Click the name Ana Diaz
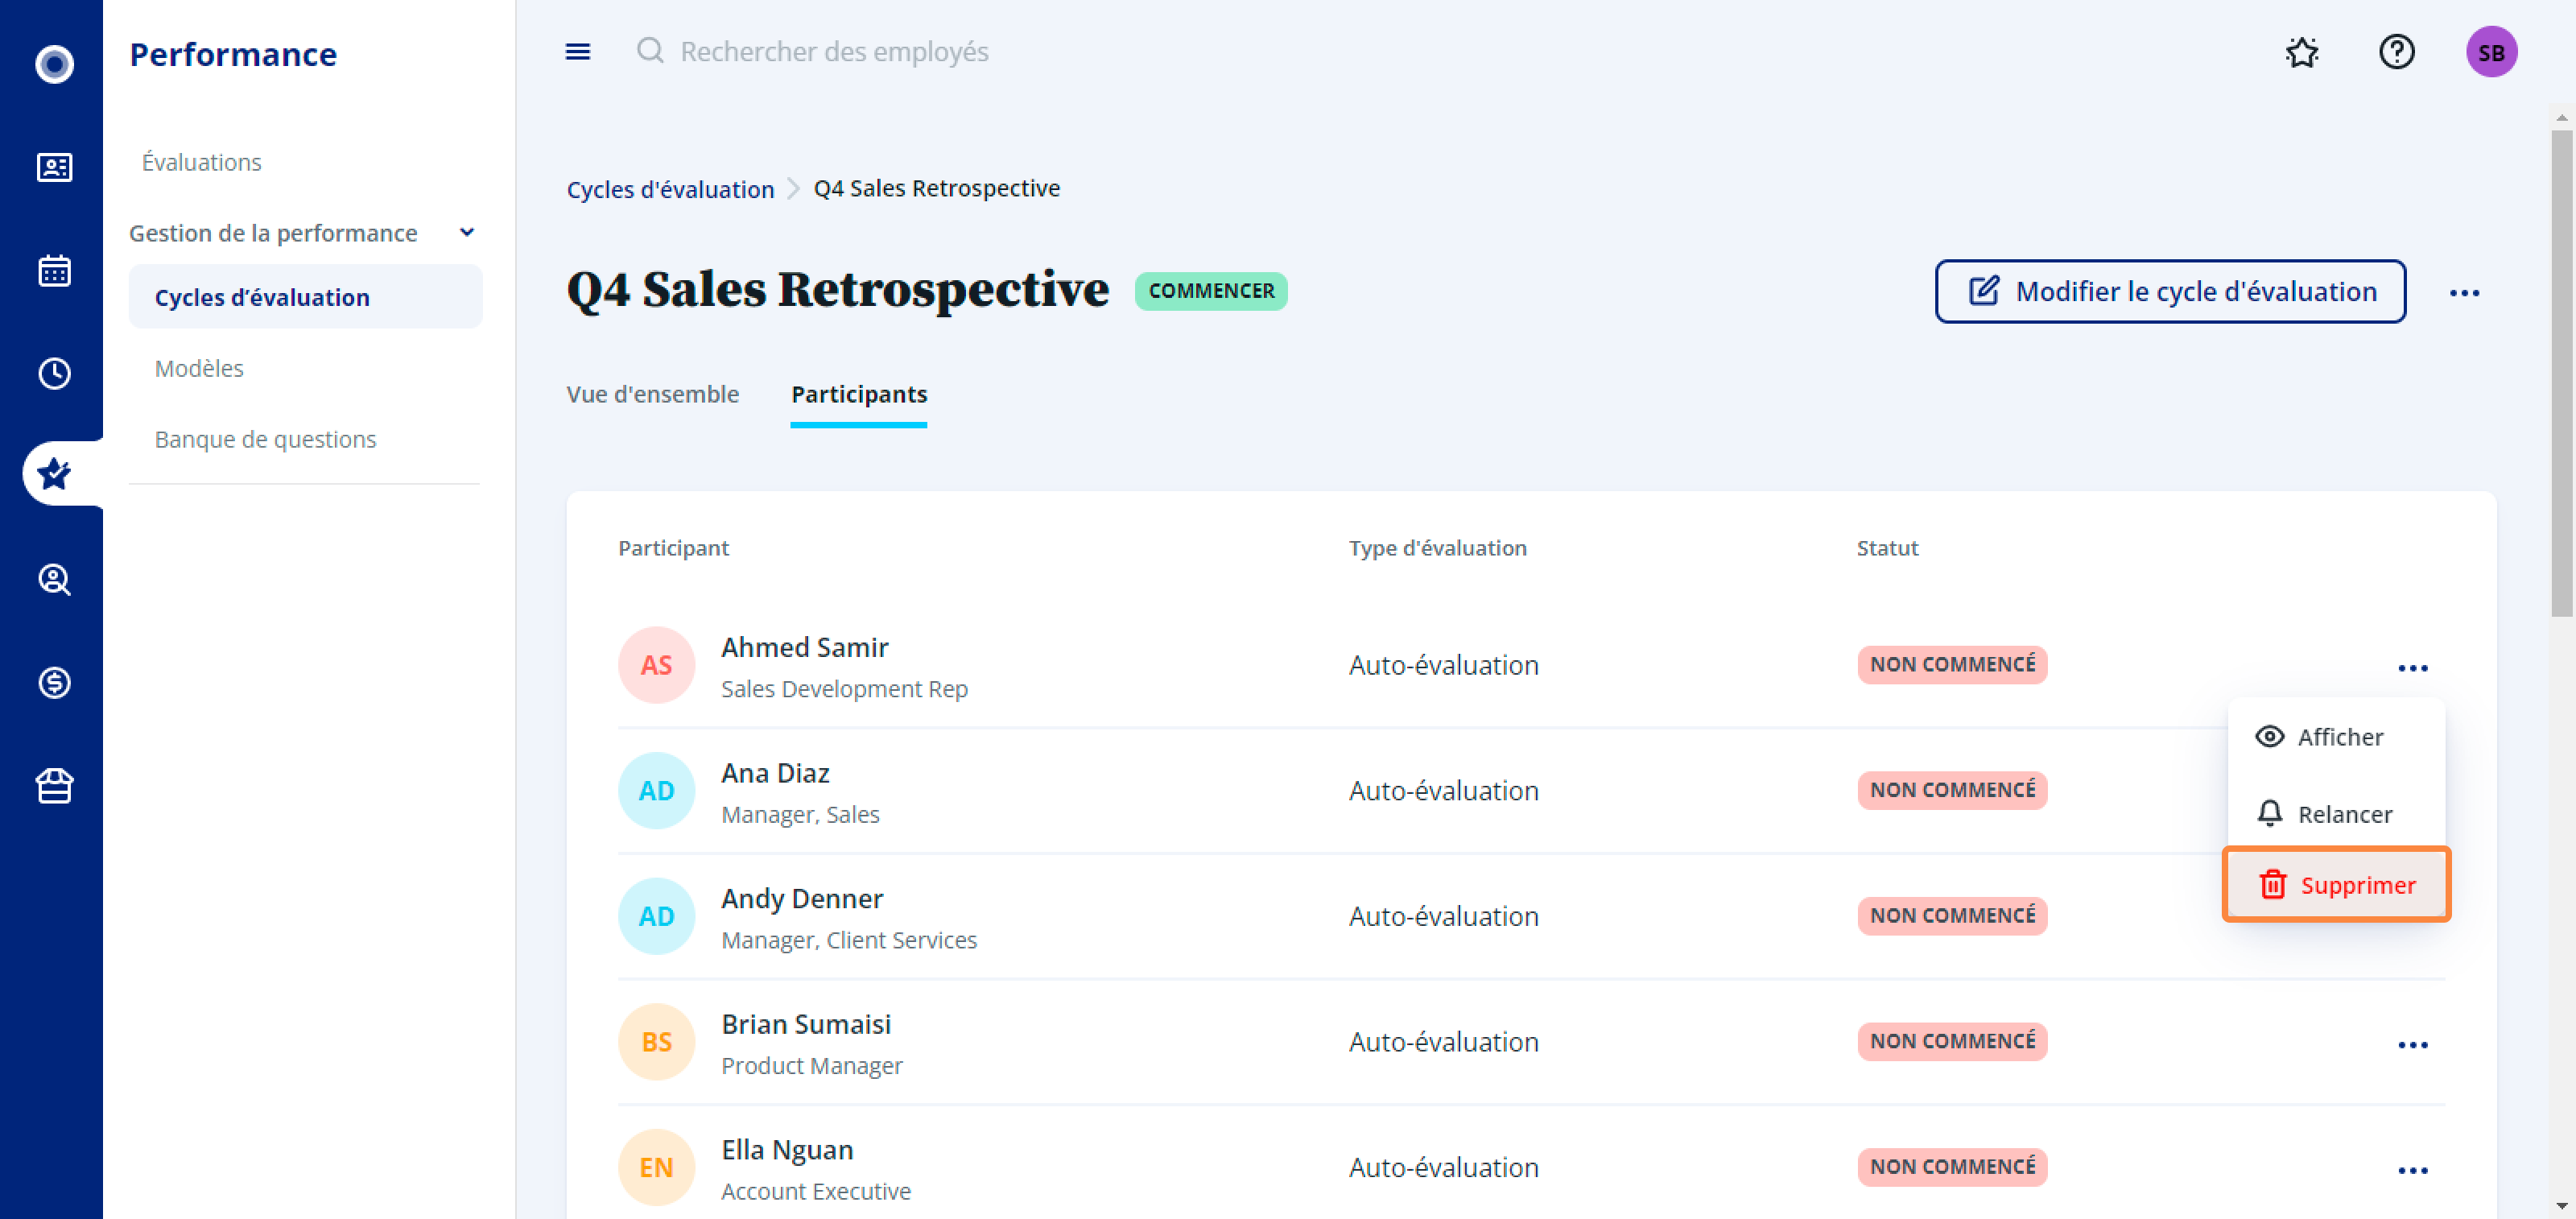This screenshot has width=2576, height=1219. click(775, 773)
